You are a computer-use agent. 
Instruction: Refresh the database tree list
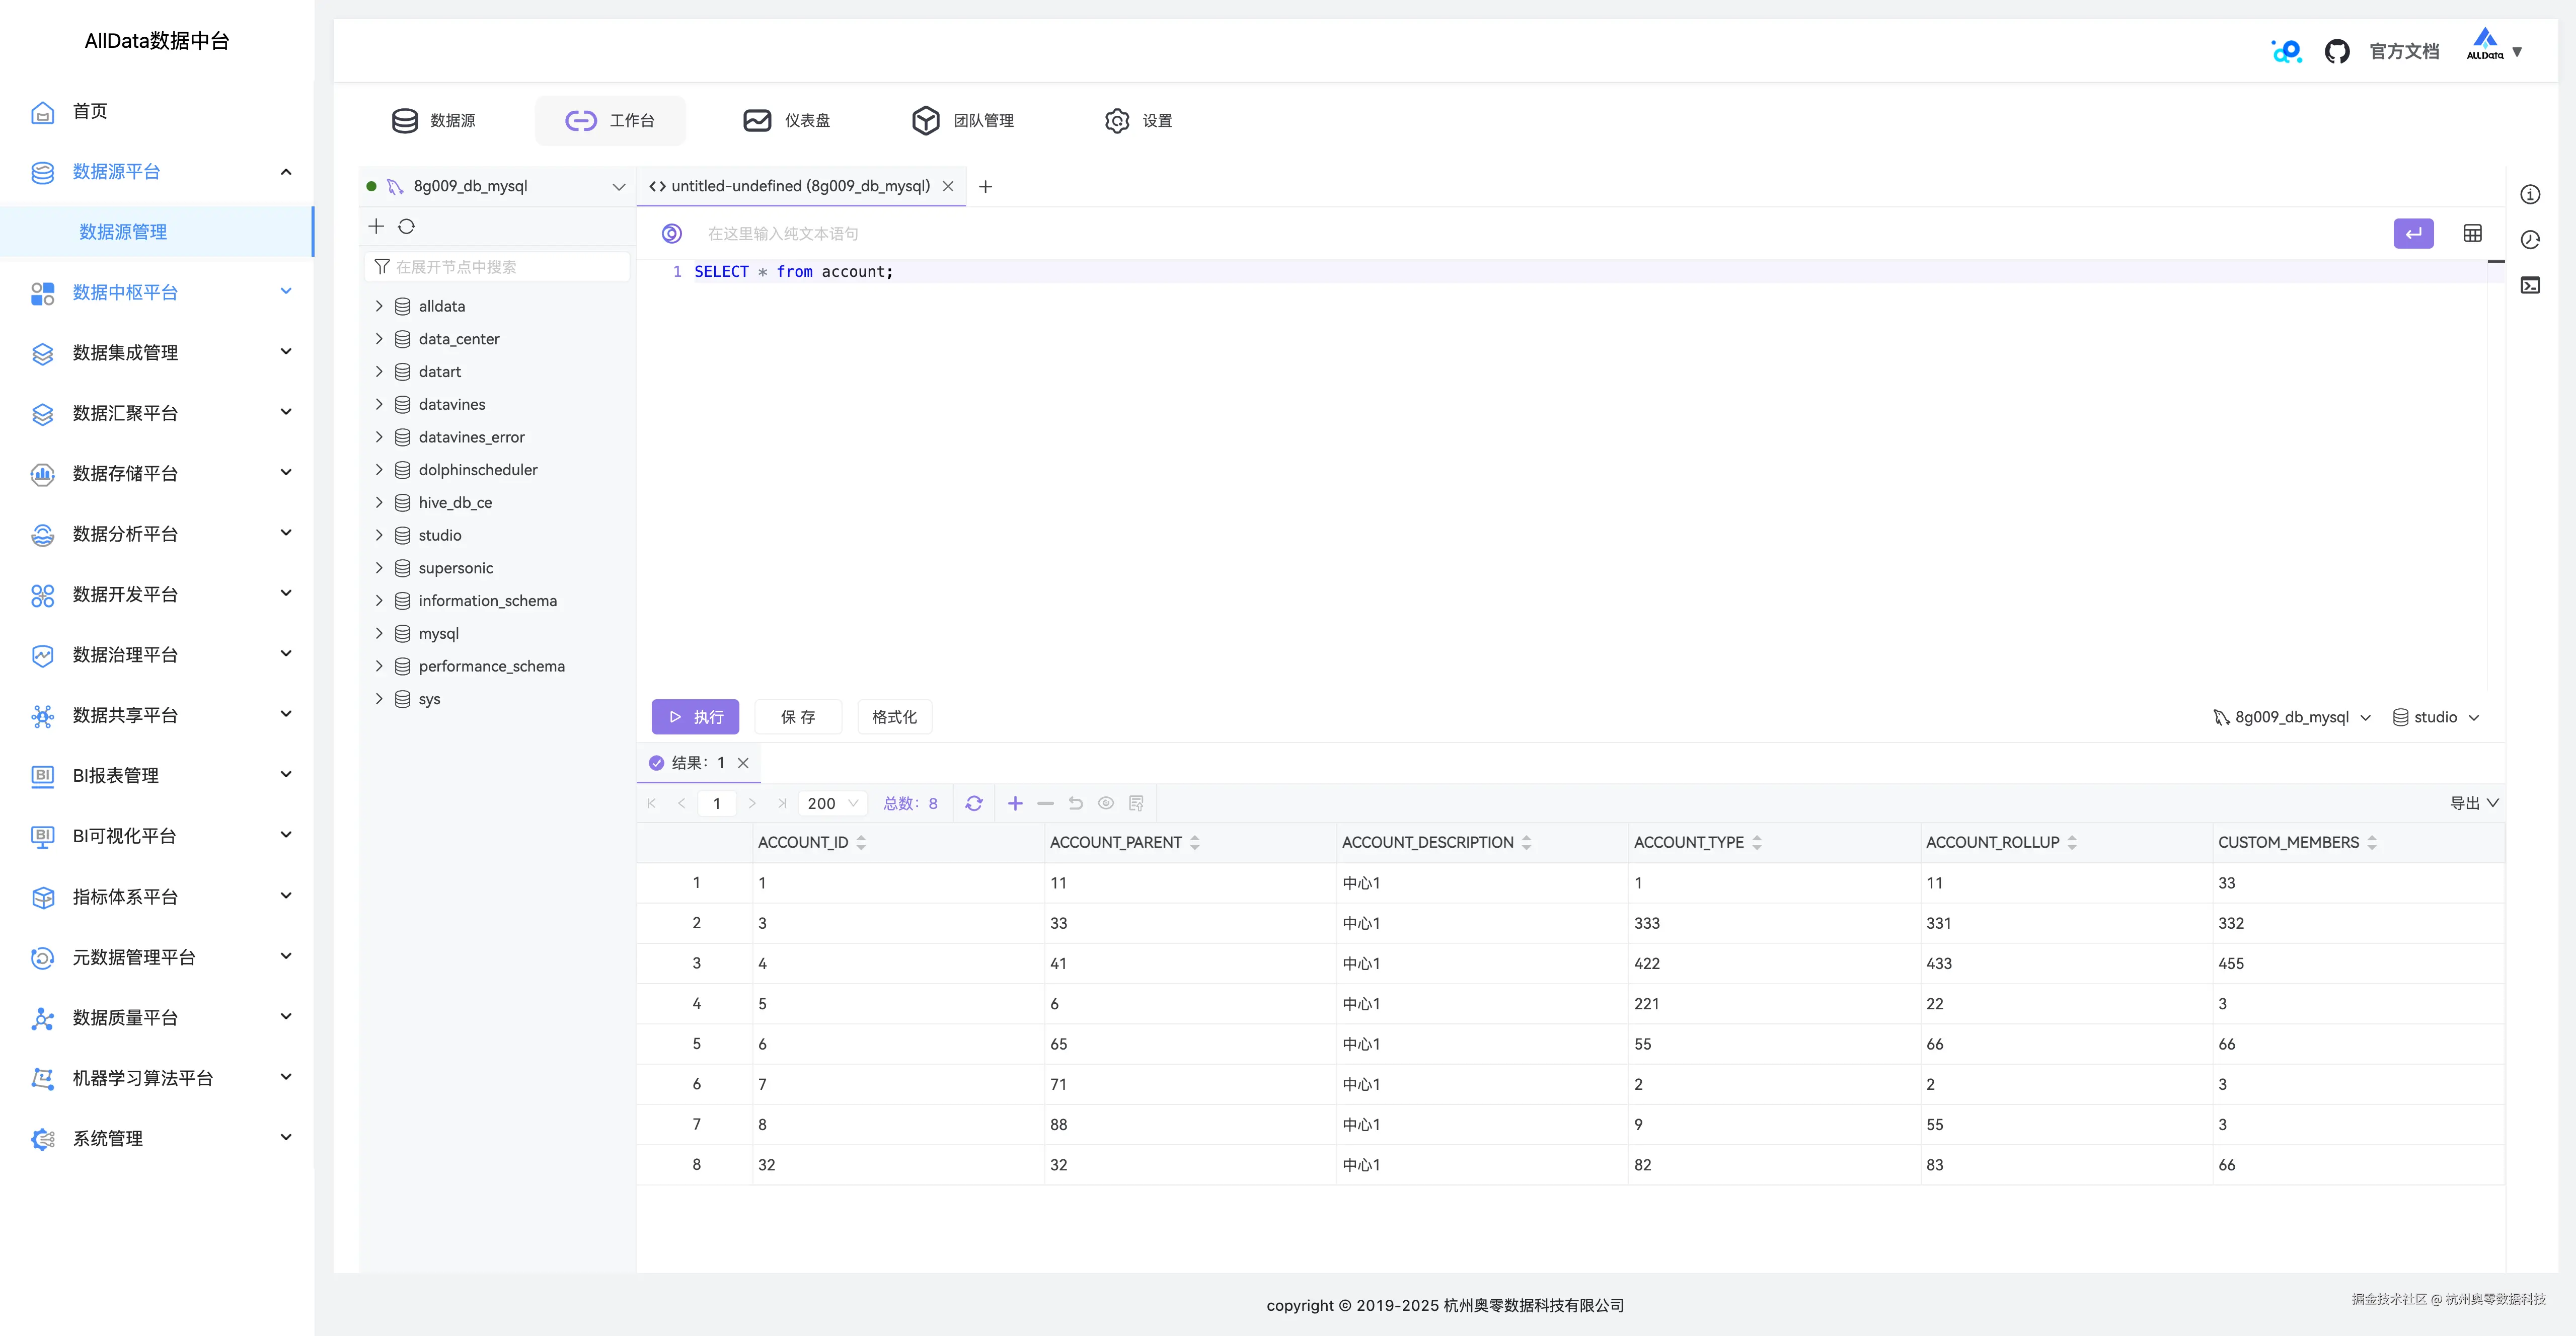pyautogui.click(x=406, y=227)
